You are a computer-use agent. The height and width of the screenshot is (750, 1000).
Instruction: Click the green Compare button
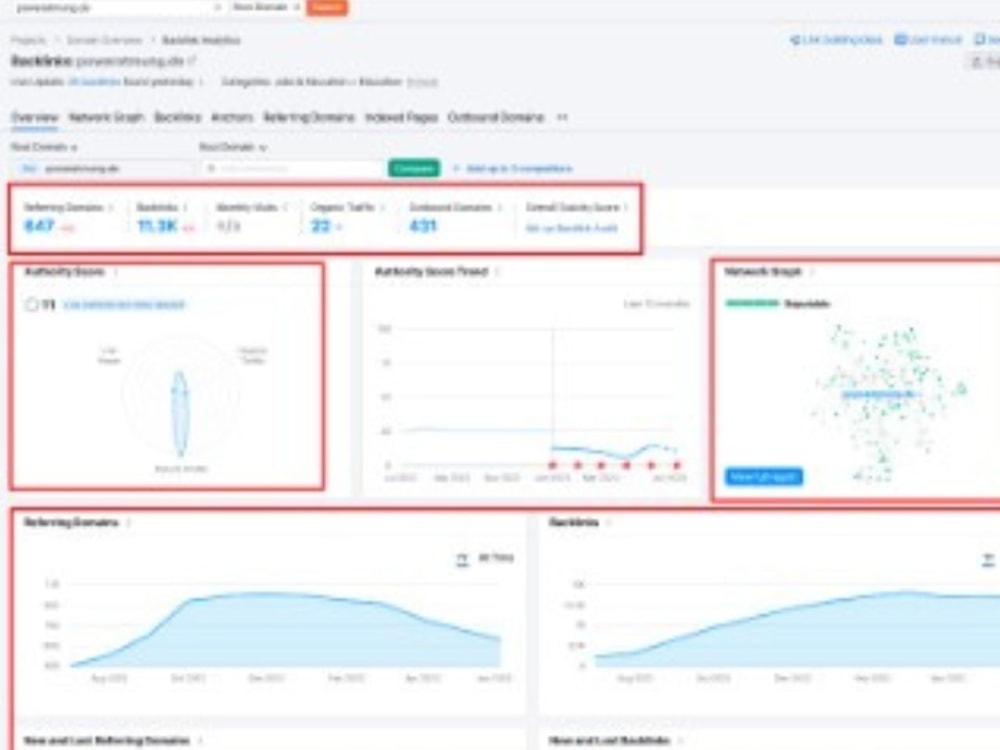(x=414, y=168)
